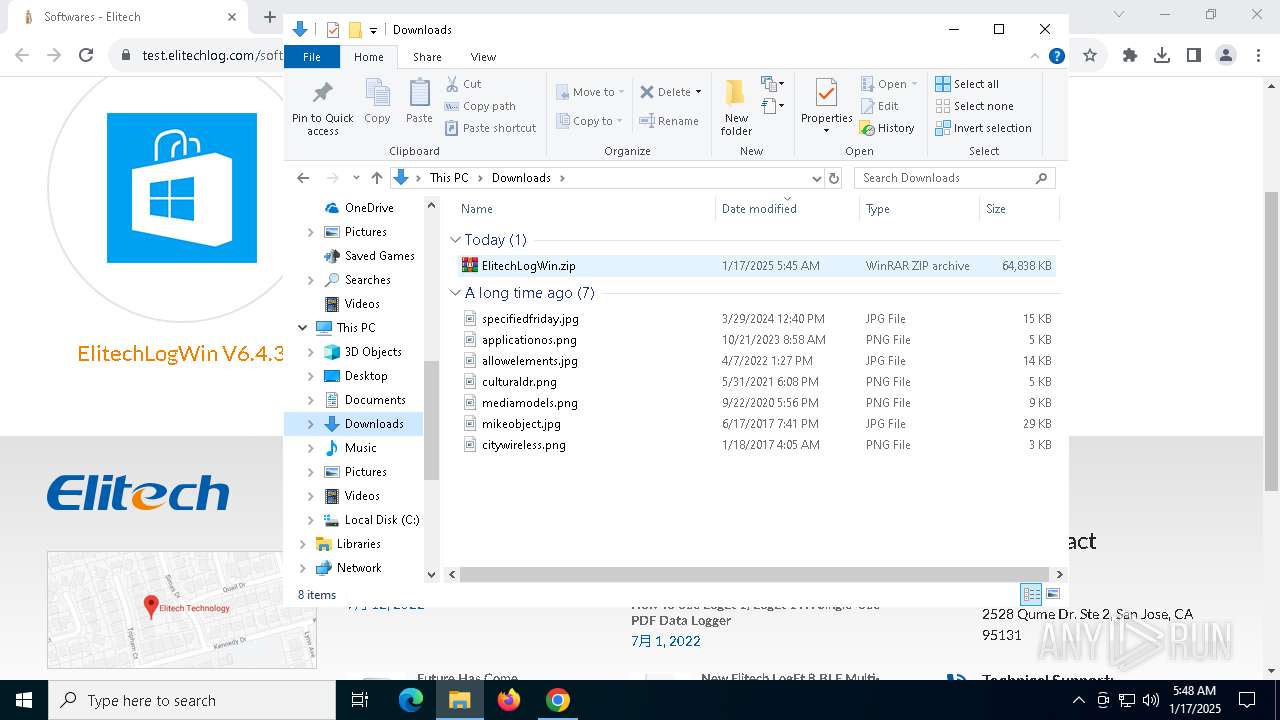Click the Search Downloads field
The image size is (1280, 720).
click(x=954, y=178)
